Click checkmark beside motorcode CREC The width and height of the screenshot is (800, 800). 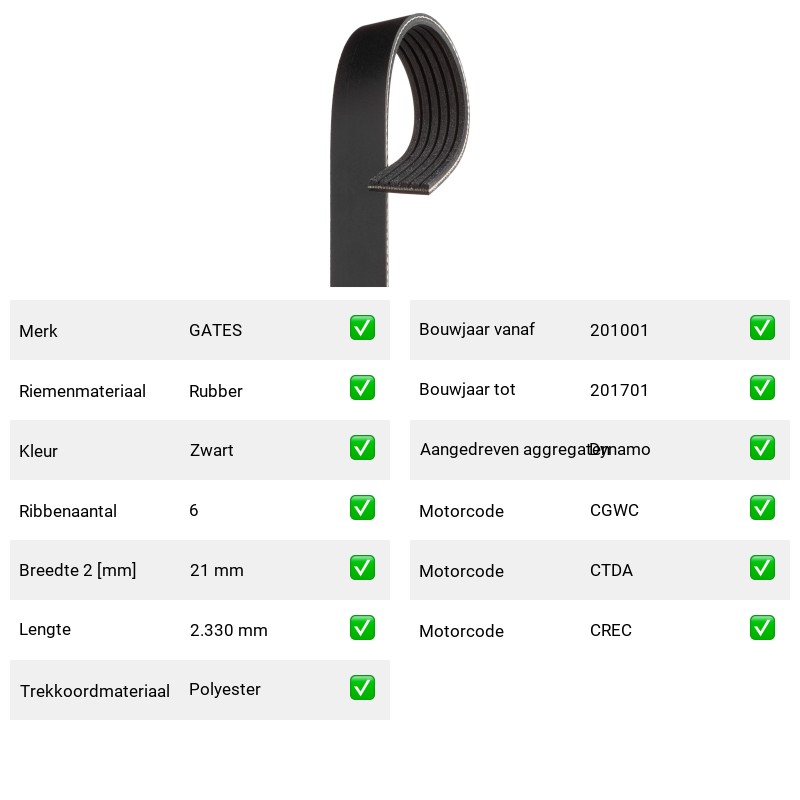762,628
